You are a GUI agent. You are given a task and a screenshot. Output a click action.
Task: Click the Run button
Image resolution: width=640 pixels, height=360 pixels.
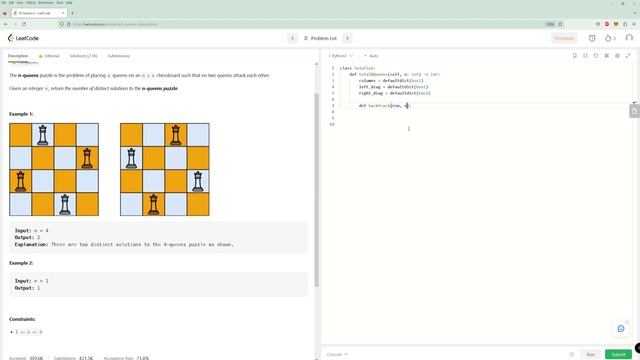[x=591, y=354]
